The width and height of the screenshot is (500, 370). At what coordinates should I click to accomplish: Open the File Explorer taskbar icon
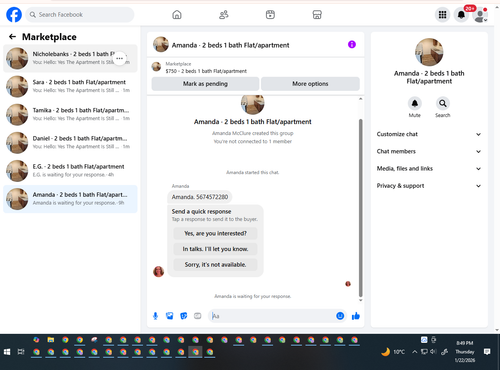click(51, 340)
